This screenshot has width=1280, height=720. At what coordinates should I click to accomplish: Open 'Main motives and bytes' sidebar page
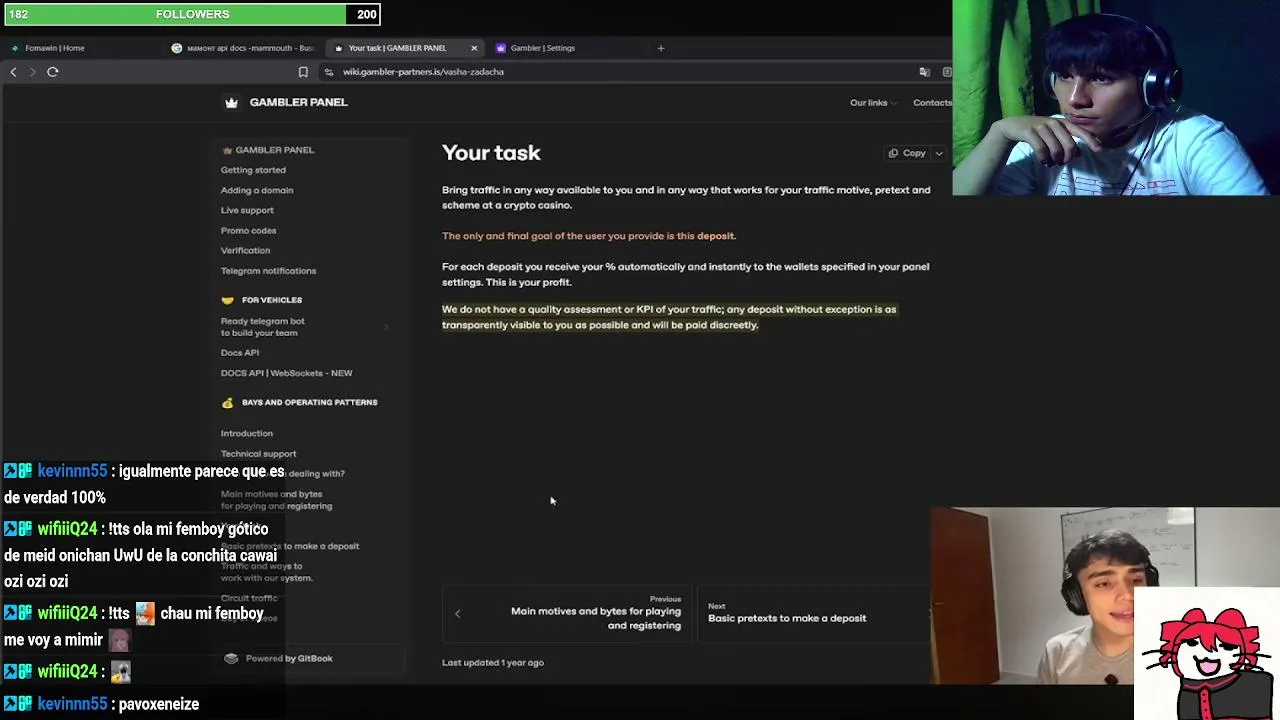click(276, 500)
